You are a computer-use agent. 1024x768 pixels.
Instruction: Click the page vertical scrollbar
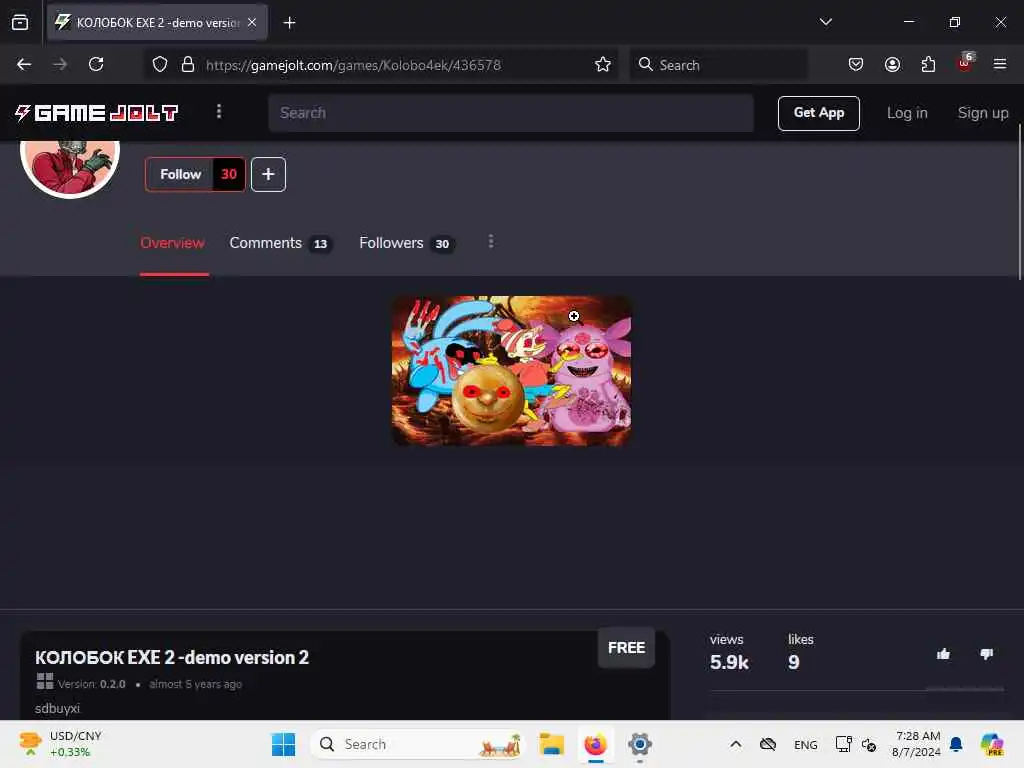tap(1019, 202)
